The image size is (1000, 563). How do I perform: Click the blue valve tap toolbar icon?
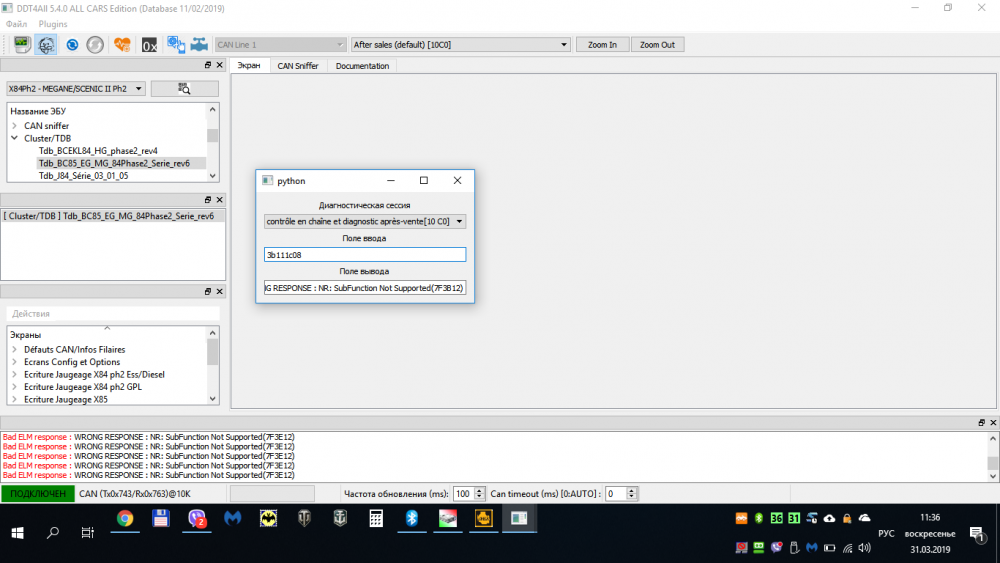(x=199, y=45)
